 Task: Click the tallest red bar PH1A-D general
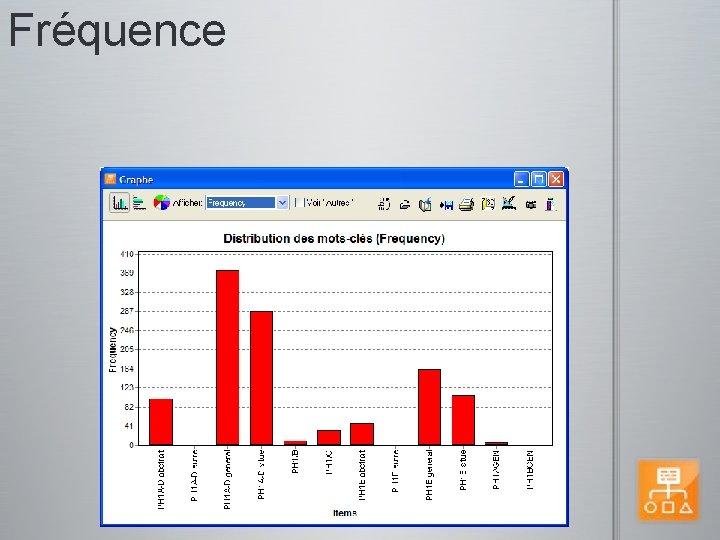tap(228, 358)
